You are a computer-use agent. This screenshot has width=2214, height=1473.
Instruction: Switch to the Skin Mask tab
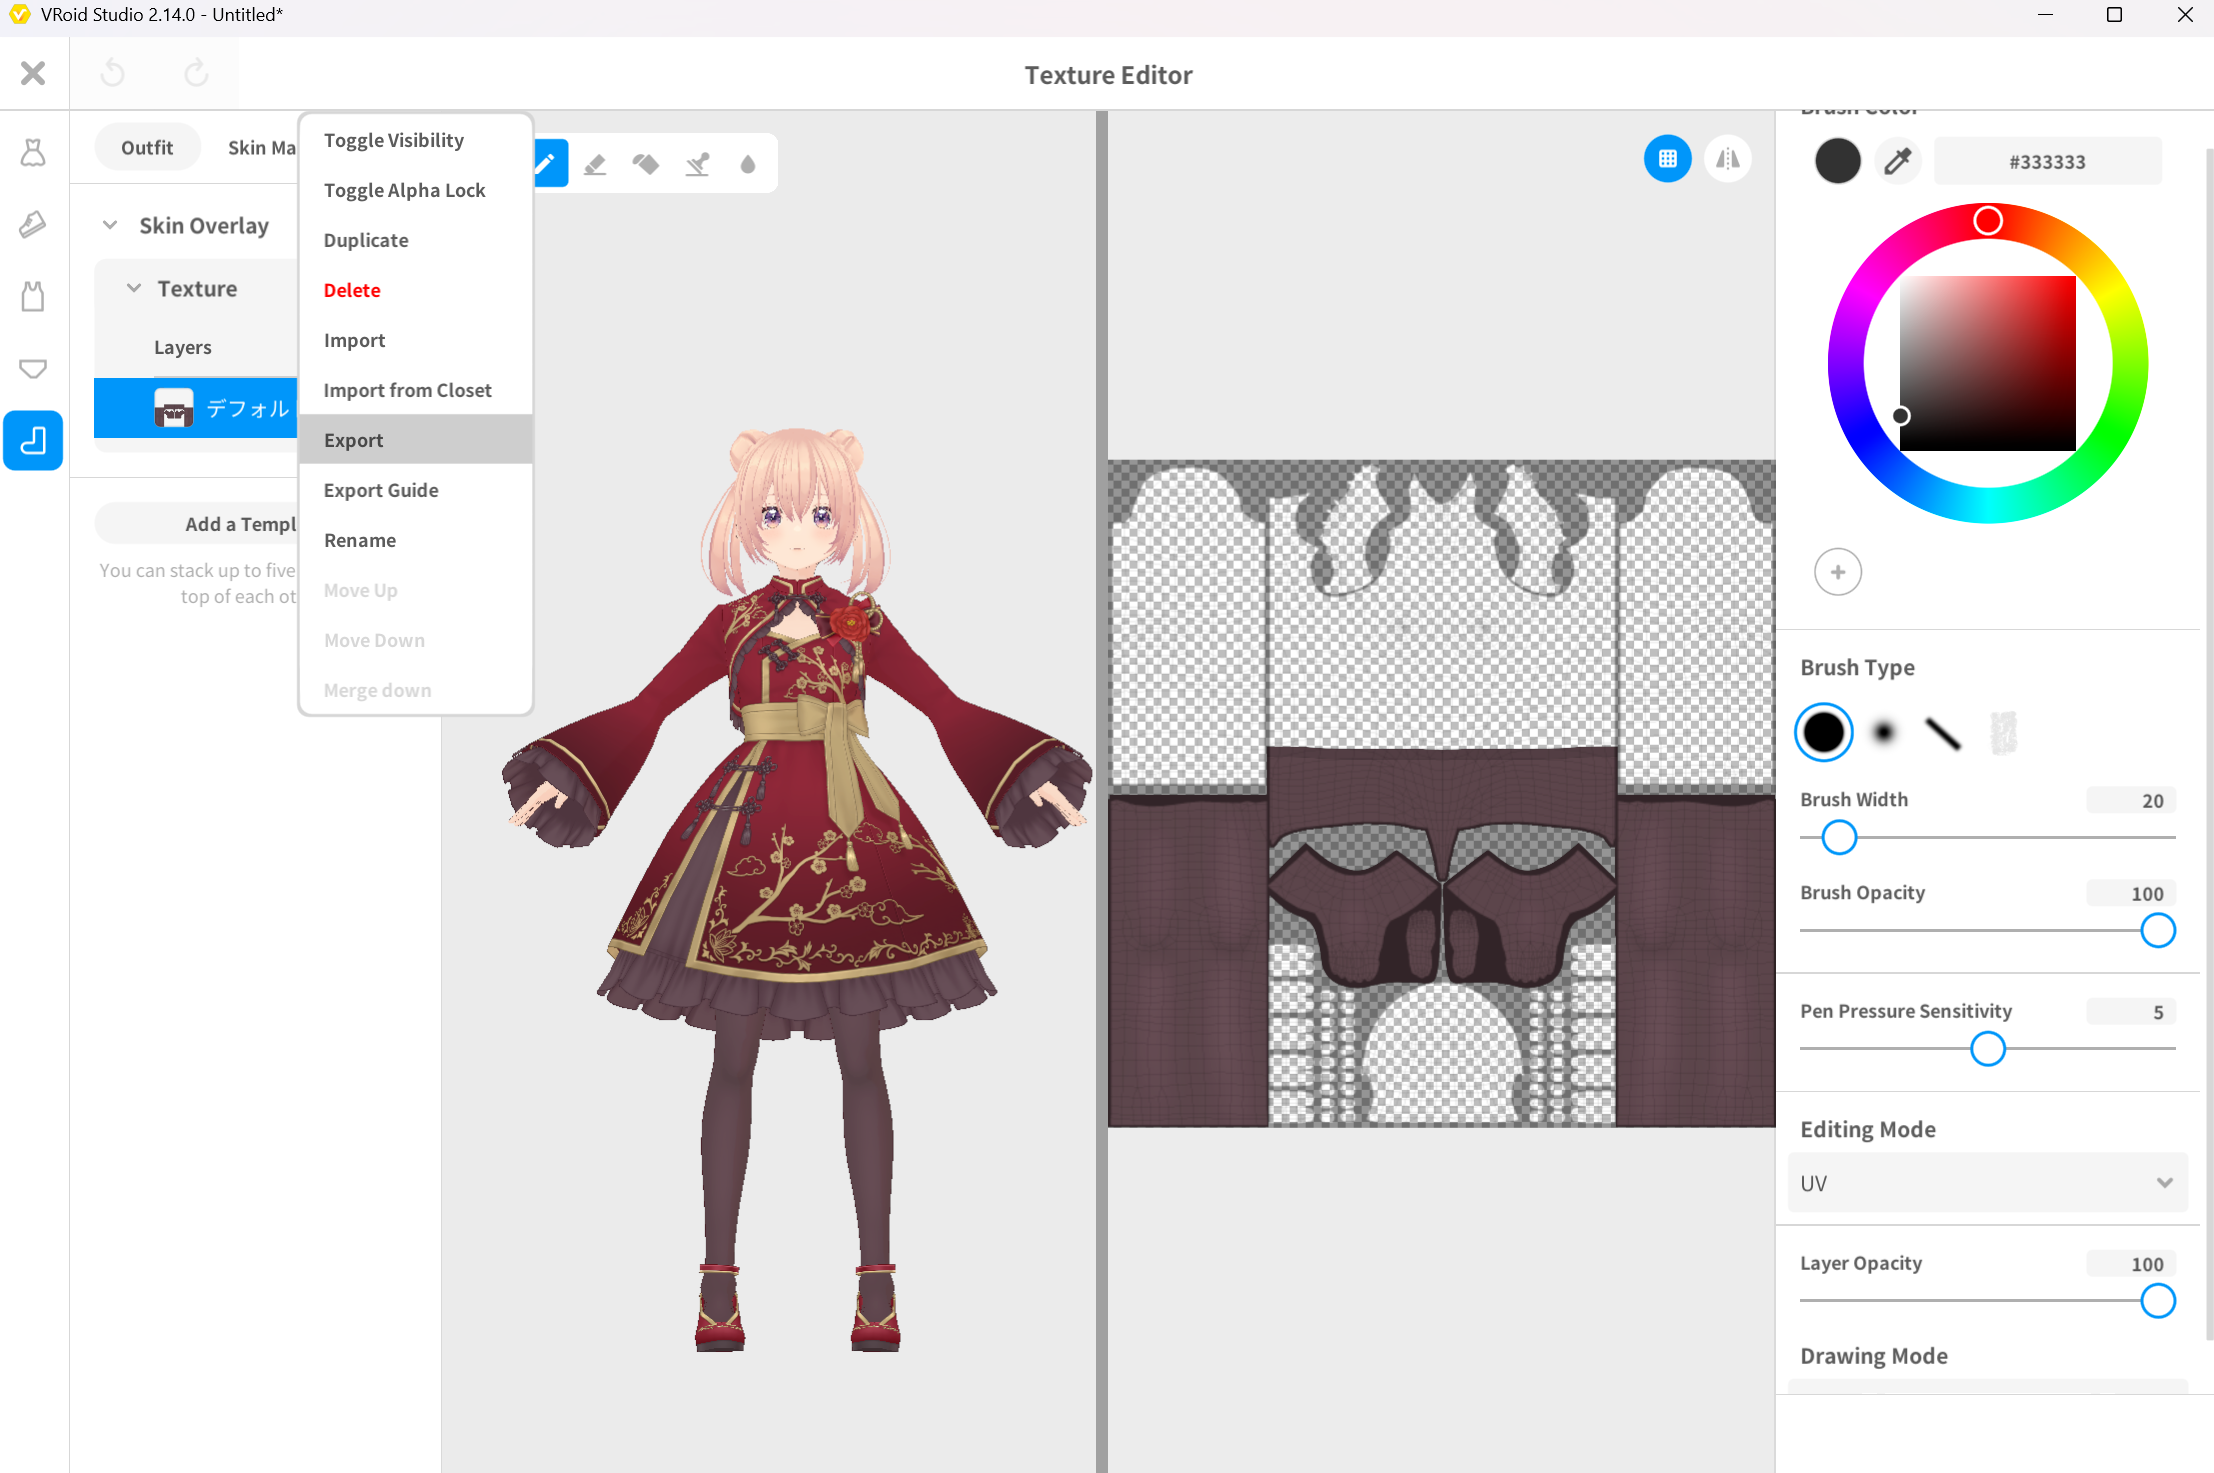click(x=261, y=147)
